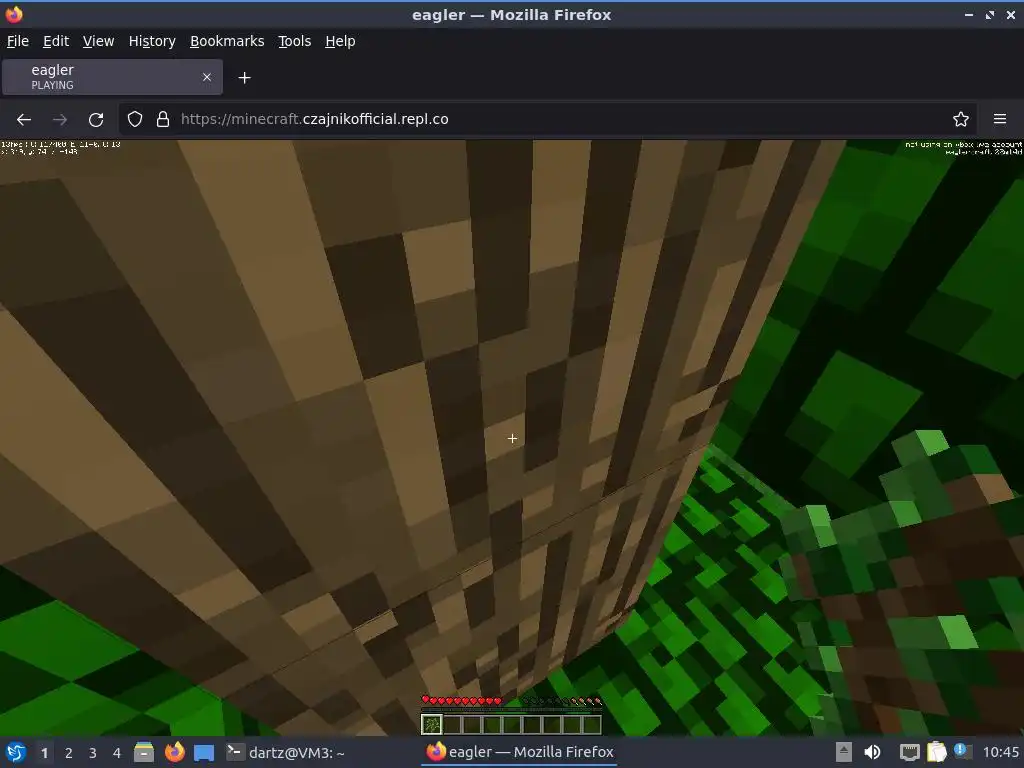Open the clipboard manager tray icon
Screen dimensions: 1024x768
936,752
